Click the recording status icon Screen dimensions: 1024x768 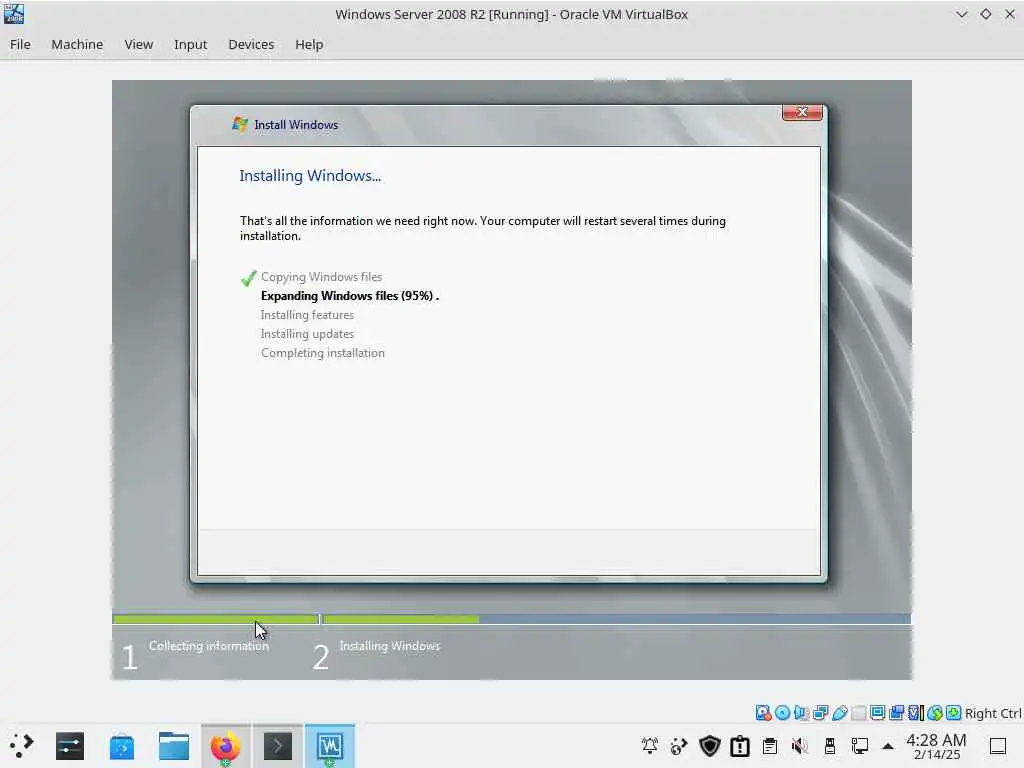[x=897, y=713]
